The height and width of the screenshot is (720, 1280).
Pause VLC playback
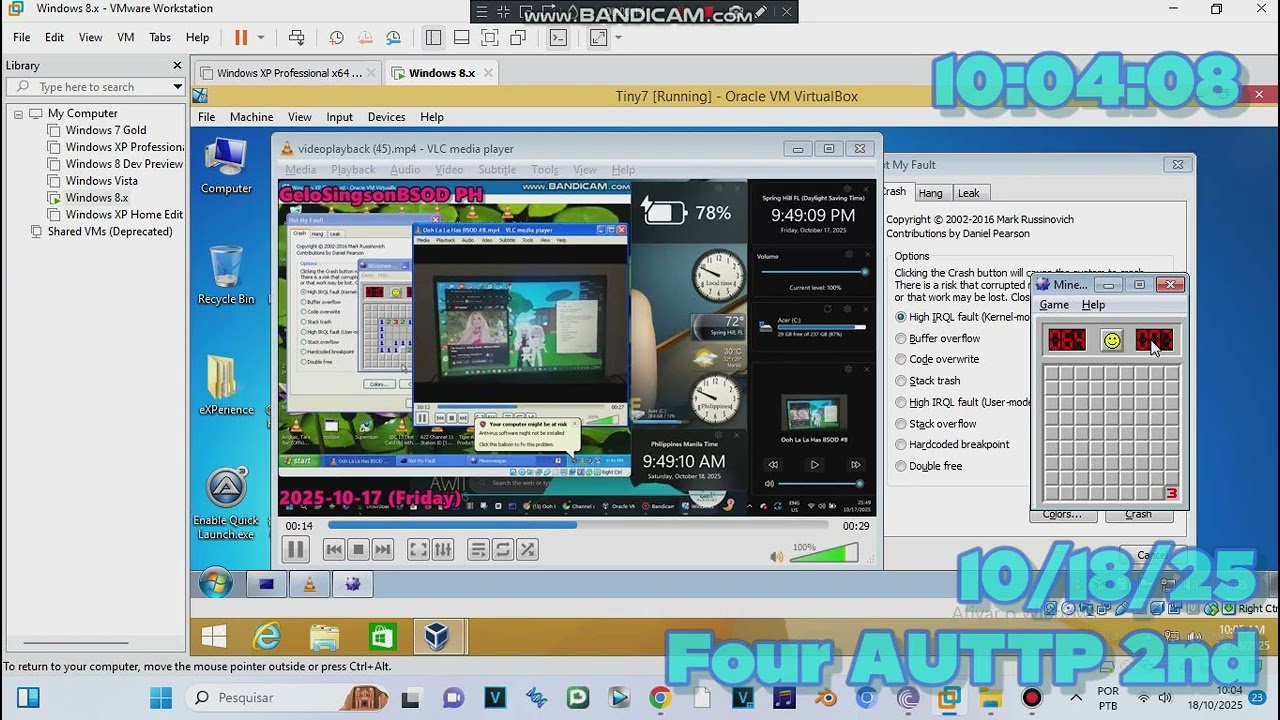pyautogui.click(x=295, y=549)
